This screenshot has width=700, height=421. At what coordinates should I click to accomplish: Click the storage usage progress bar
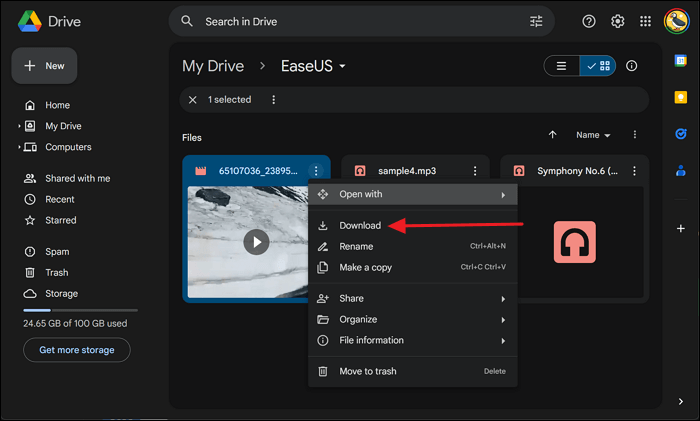pyautogui.click(x=80, y=310)
